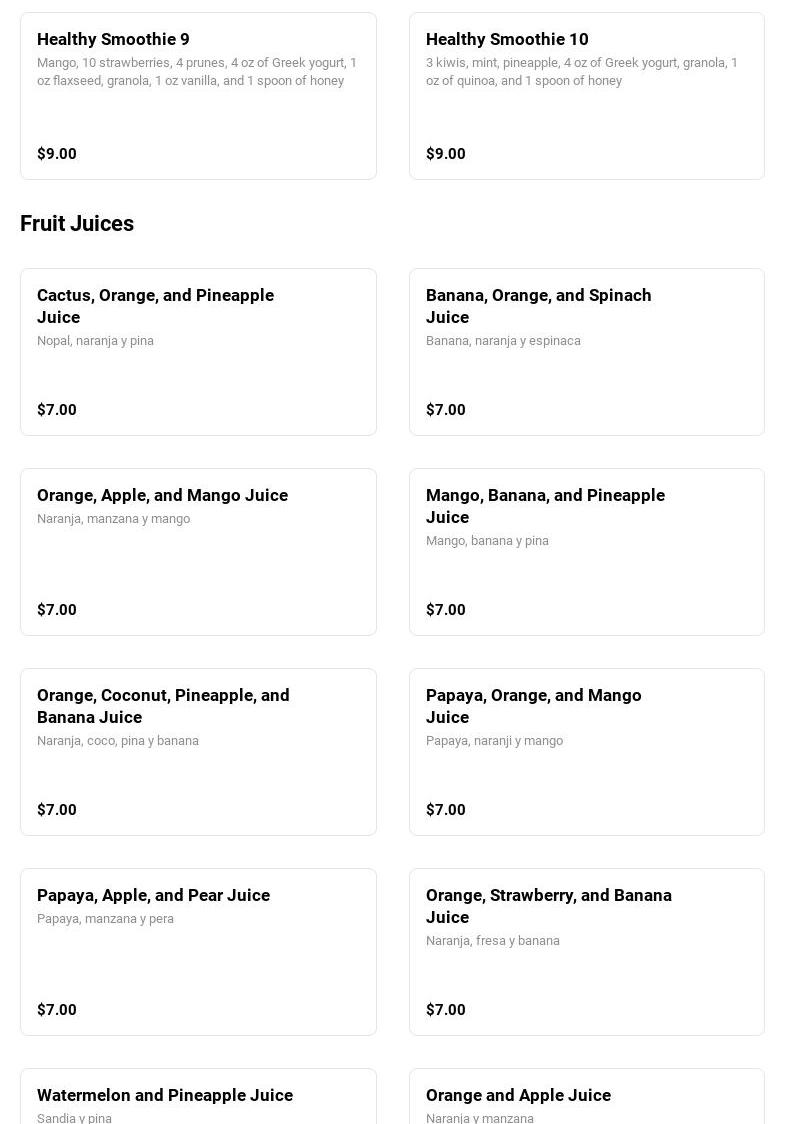Viewport: 785px width, 1124px height.
Task: Click the "Naranja, coco, pina y banana" description
Action: 118,741
